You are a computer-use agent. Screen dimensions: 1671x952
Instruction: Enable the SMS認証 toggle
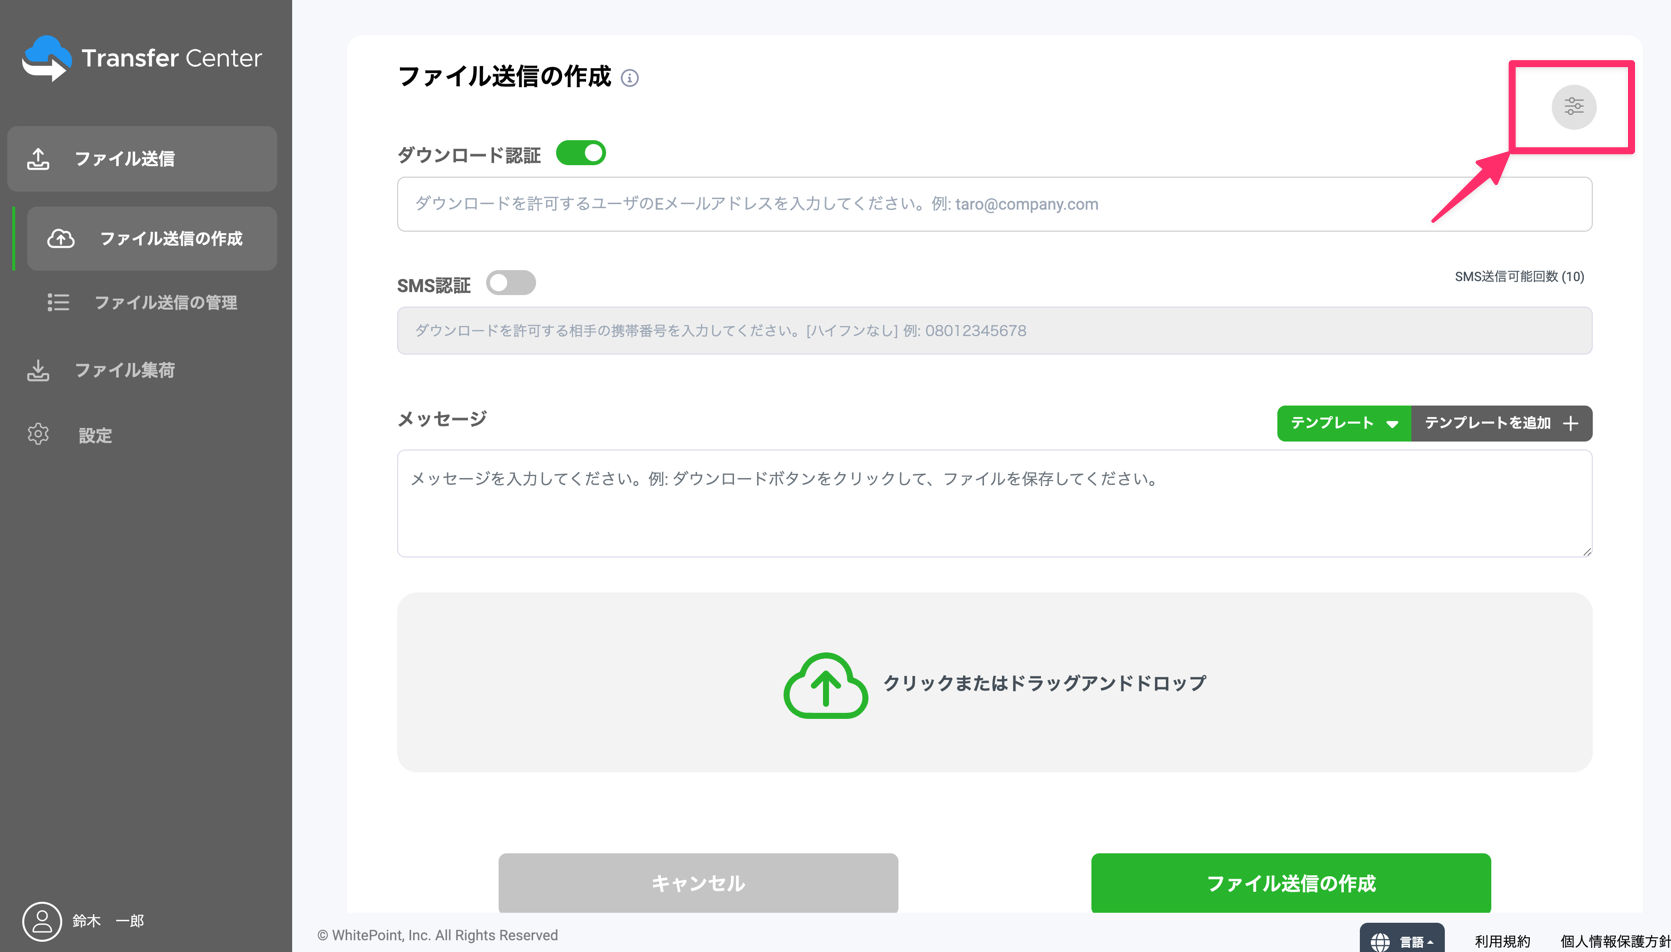[x=510, y=282]
